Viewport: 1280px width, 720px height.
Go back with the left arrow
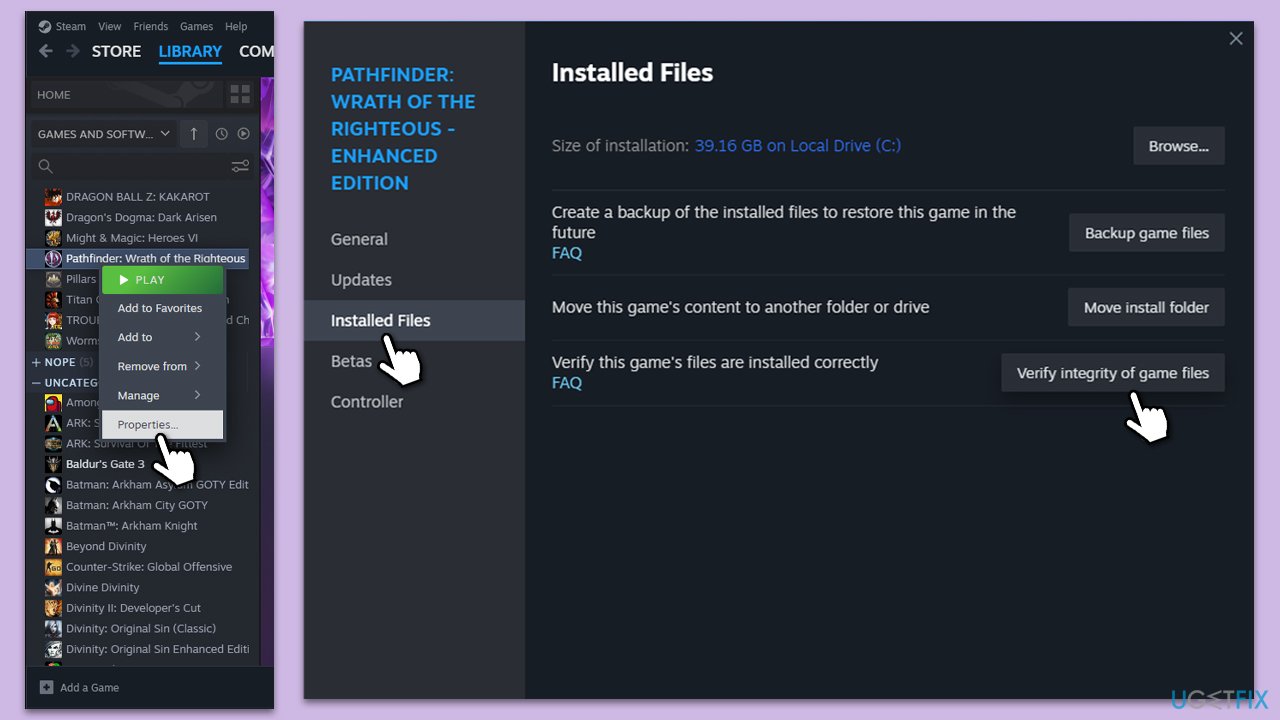[x=46, y=51]
